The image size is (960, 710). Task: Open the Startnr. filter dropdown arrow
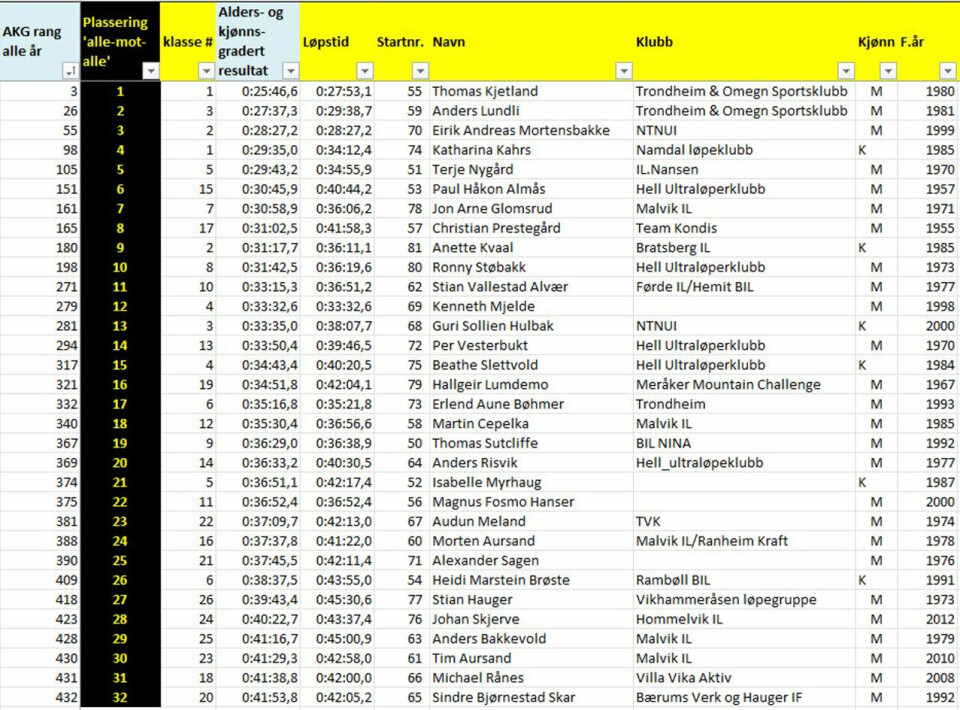click(419, 71)
